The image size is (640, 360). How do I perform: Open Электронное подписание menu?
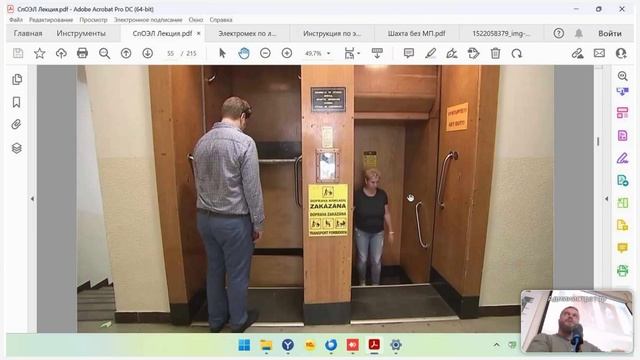point(148,20)
